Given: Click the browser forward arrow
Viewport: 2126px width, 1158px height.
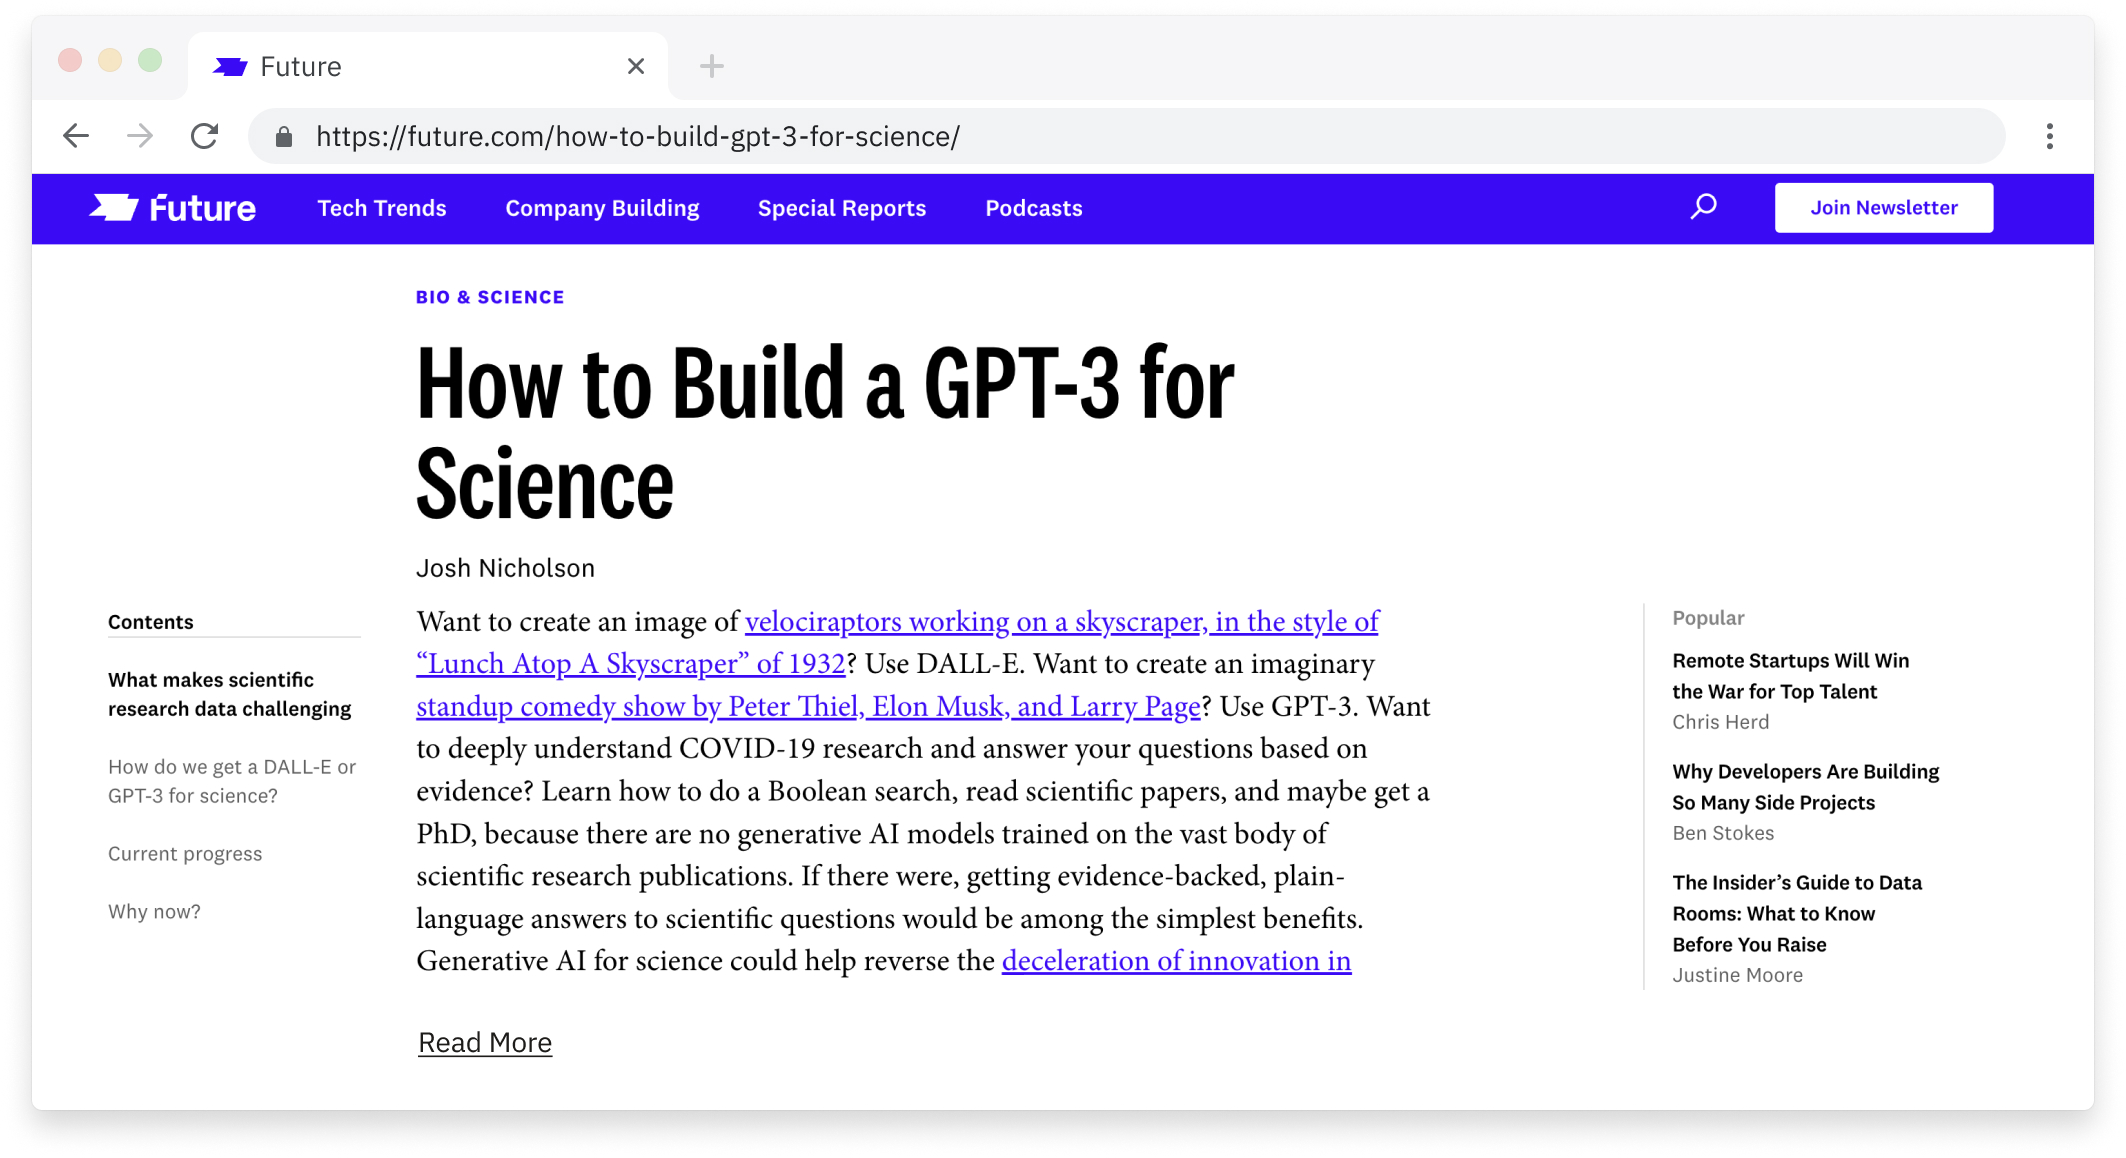Looking at the screenshot, I should (x=140, y=136).
